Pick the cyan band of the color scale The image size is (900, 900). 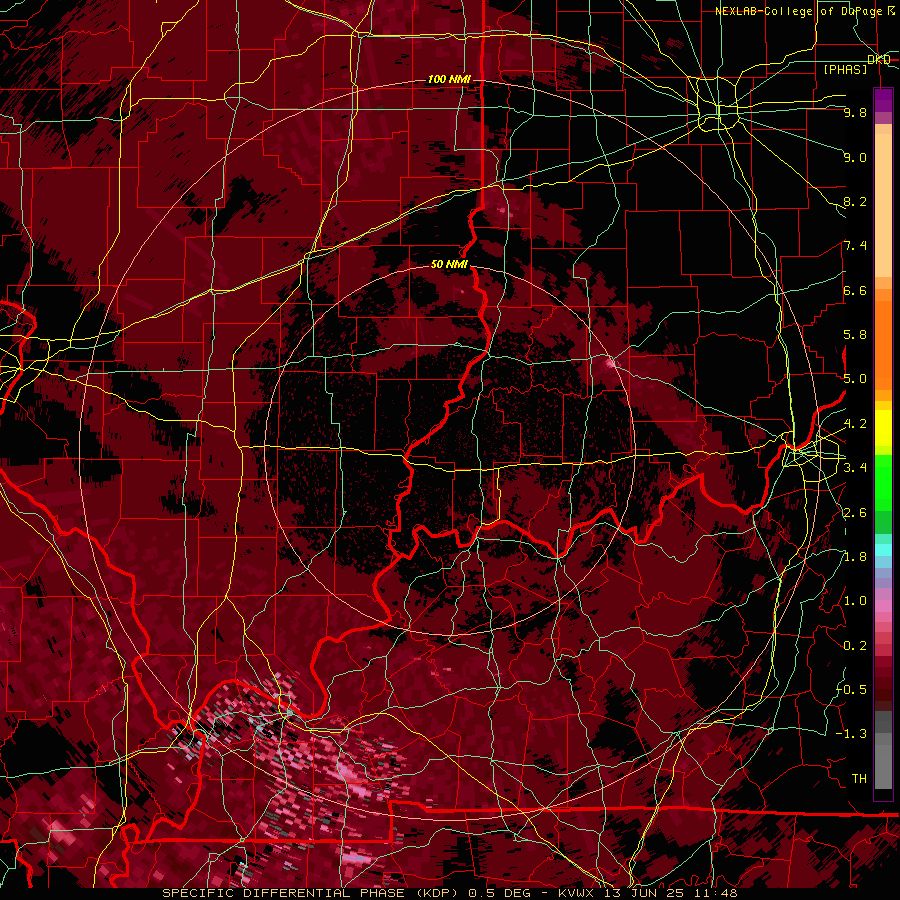883,550
